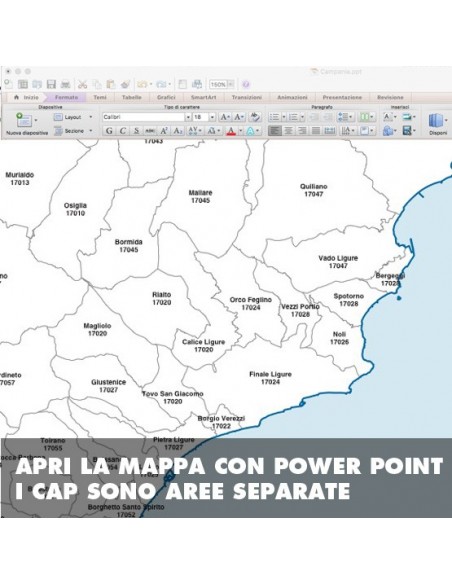Open text direction dropdown
452x584 pixels.
pyautogui.click(x=348, y=131)
